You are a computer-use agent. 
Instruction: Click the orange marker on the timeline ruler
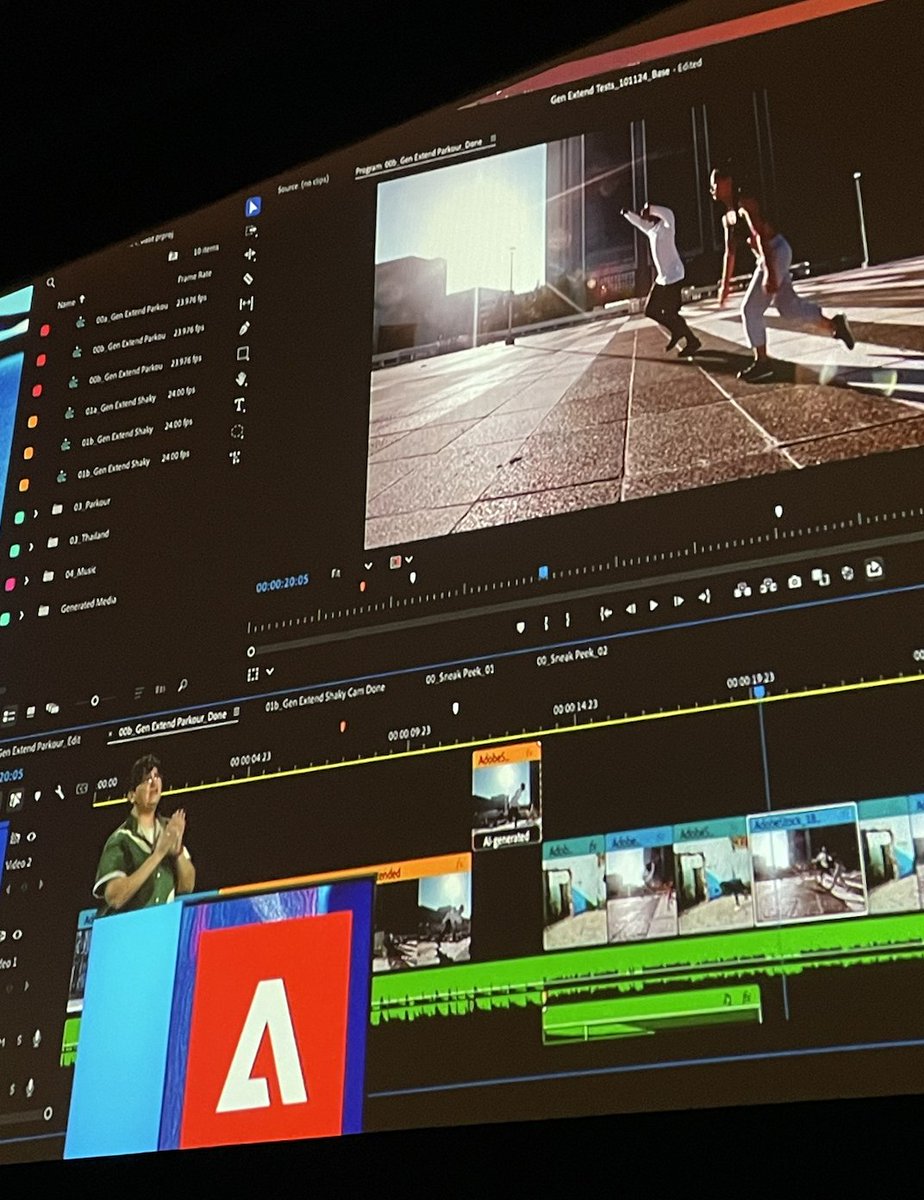coord(343,727)
